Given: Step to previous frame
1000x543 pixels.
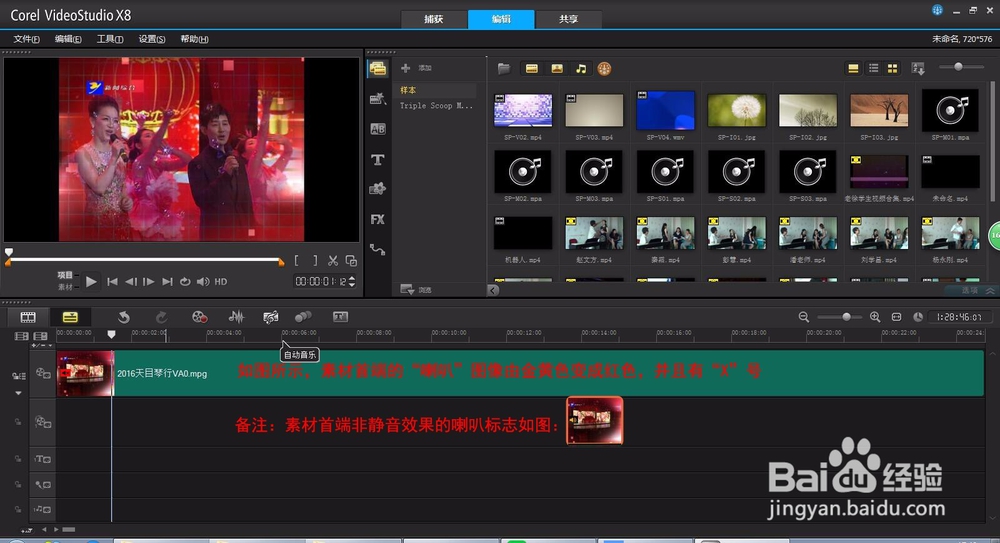Looking at the screenshot, I should [x=131, y=281].
